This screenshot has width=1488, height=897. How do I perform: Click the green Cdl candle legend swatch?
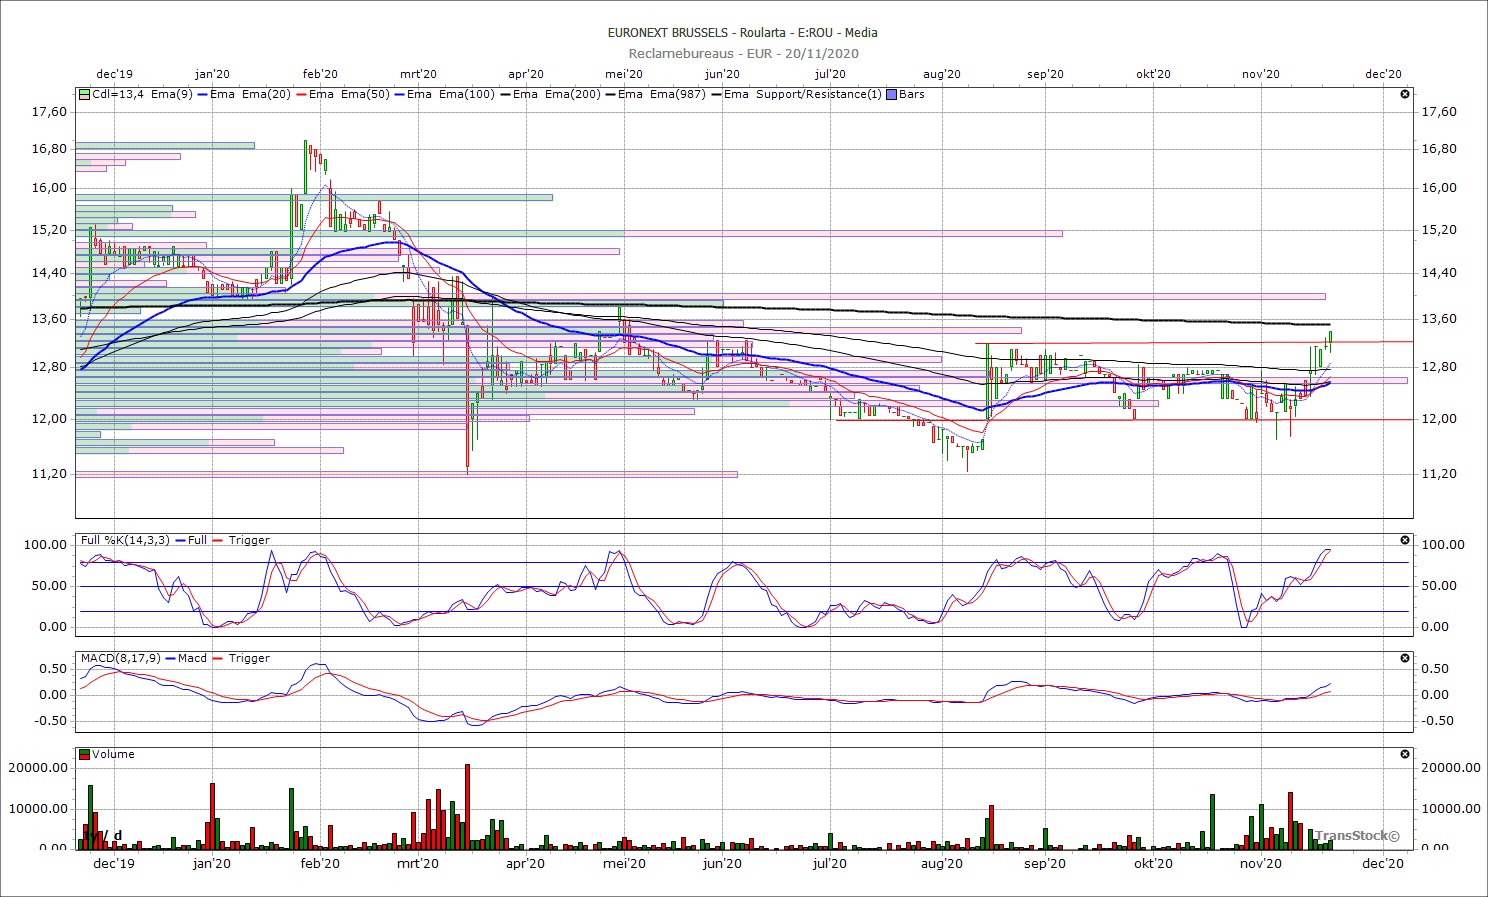pos(84,94)
